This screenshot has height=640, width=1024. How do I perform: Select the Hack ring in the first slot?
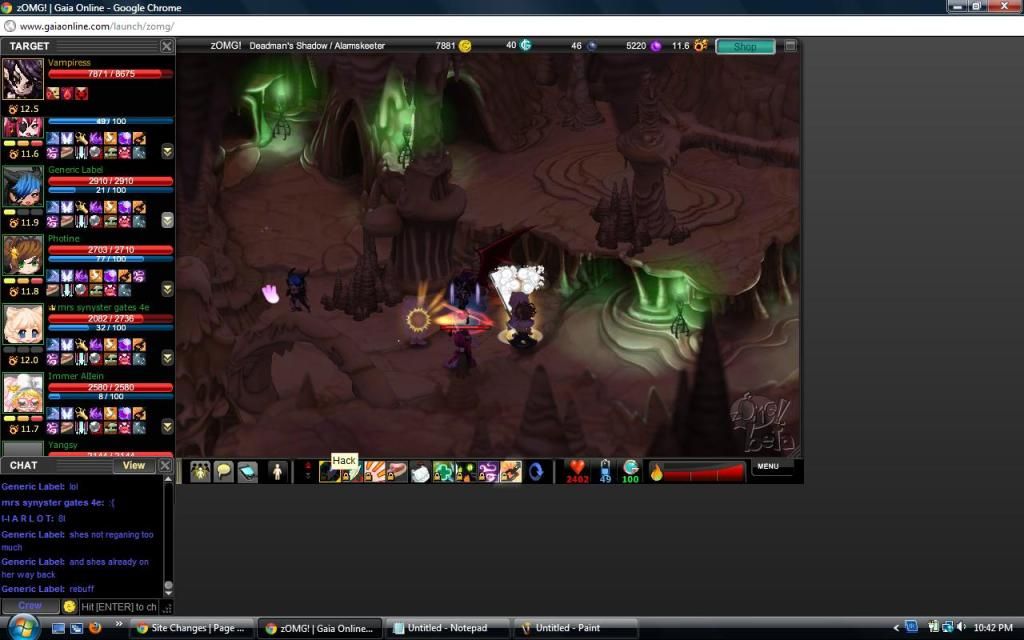329,472
